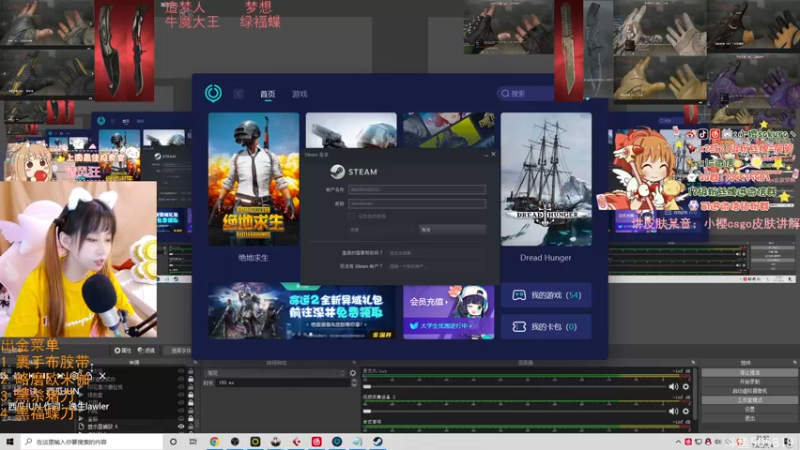Undock the 转场特效 panel using its float icon
Screen dimensions: 800x450
pos(354,363)
